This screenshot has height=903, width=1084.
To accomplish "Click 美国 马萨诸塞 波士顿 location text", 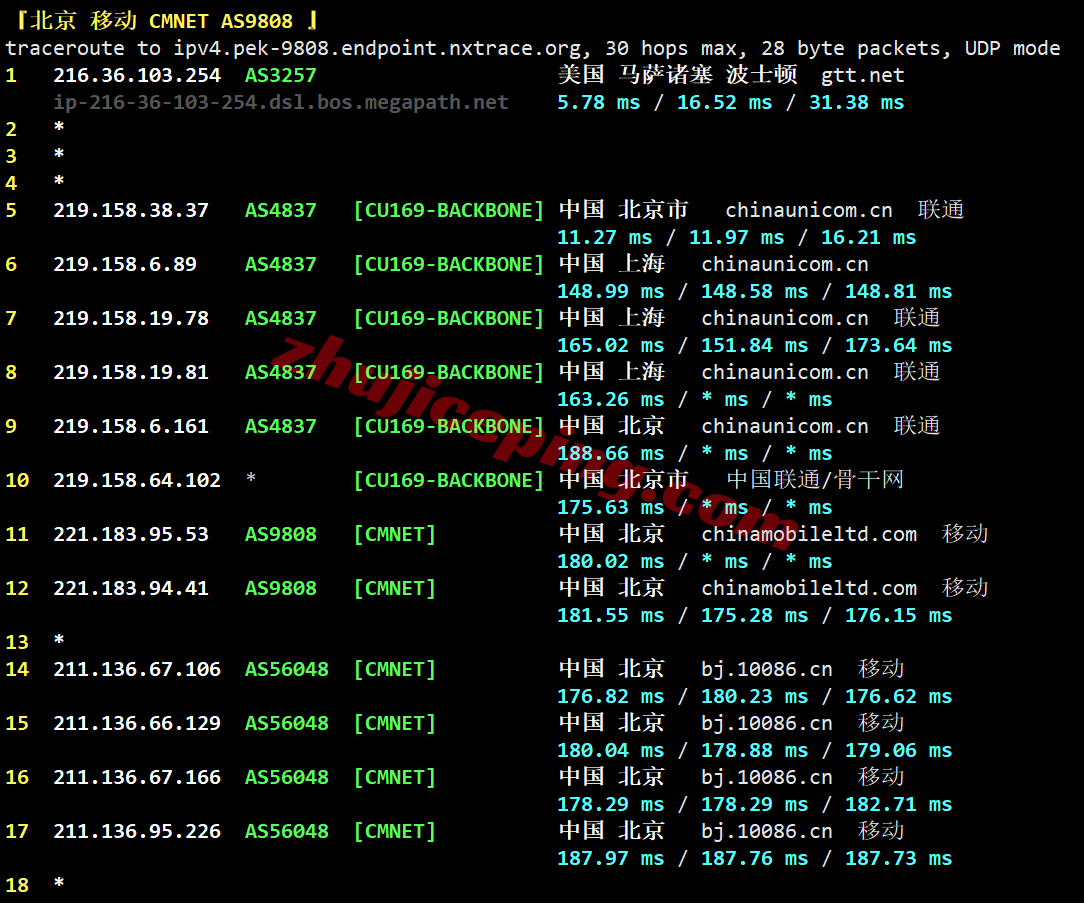I will [x=678, y=75].
